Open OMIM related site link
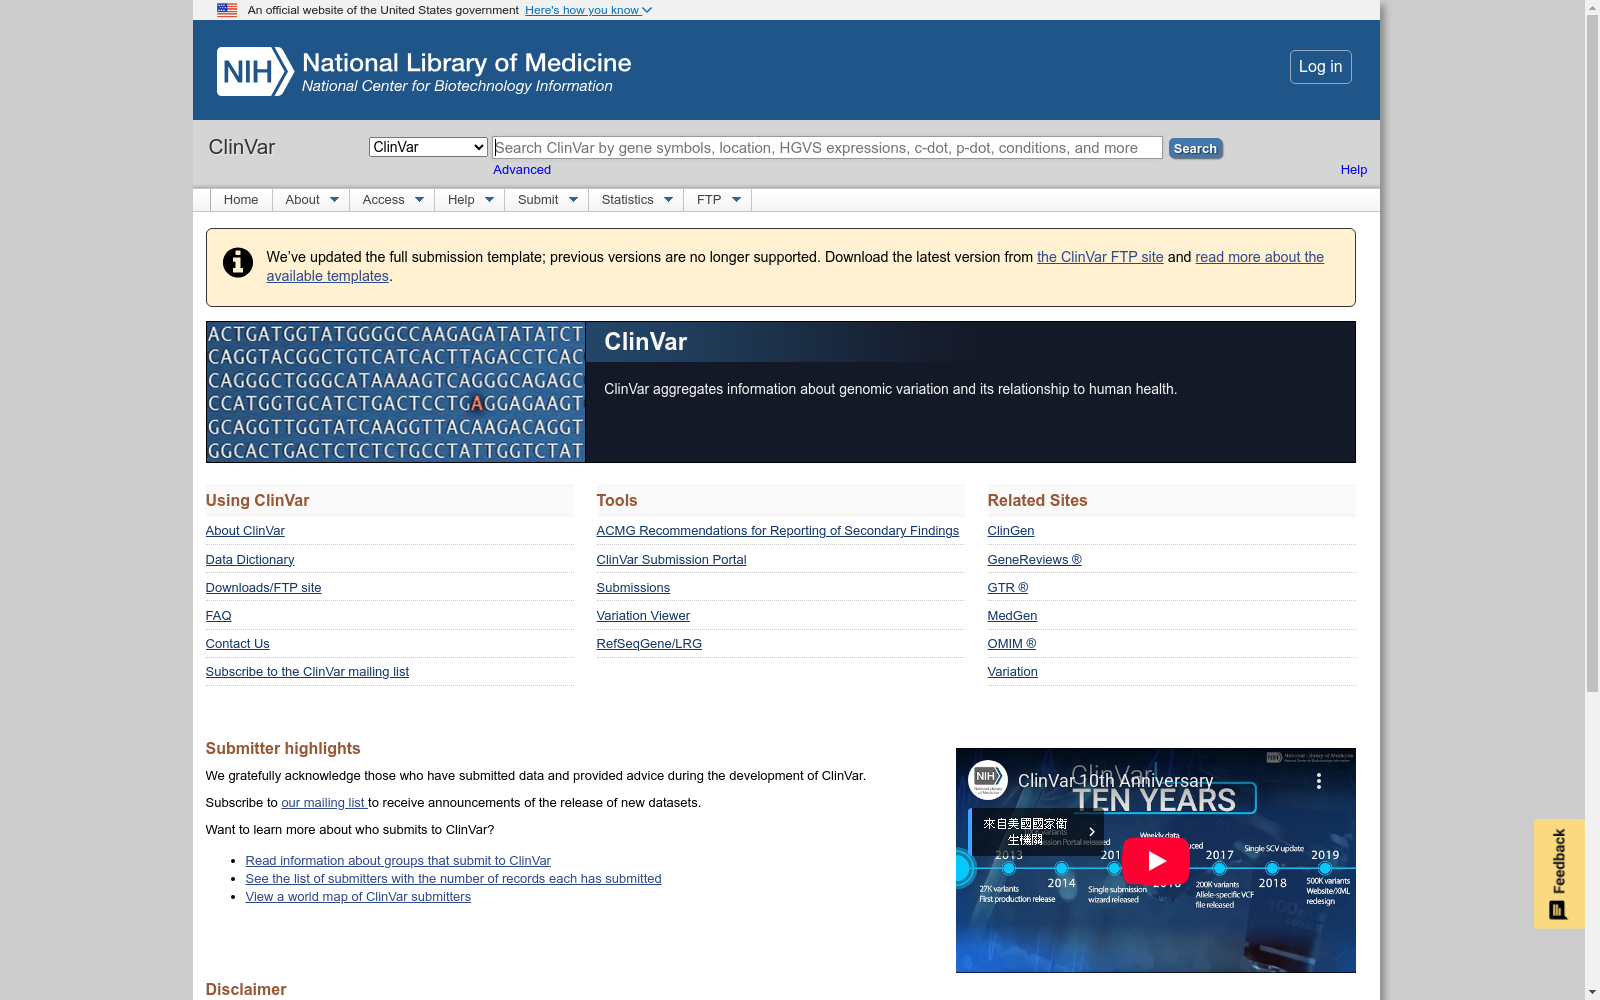Viewport: 1600px width, 1000px height. 1011,644
